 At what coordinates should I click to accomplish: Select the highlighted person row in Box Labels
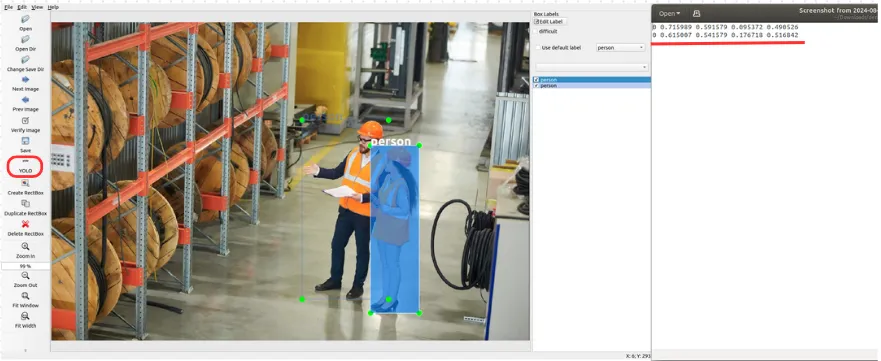592,80
